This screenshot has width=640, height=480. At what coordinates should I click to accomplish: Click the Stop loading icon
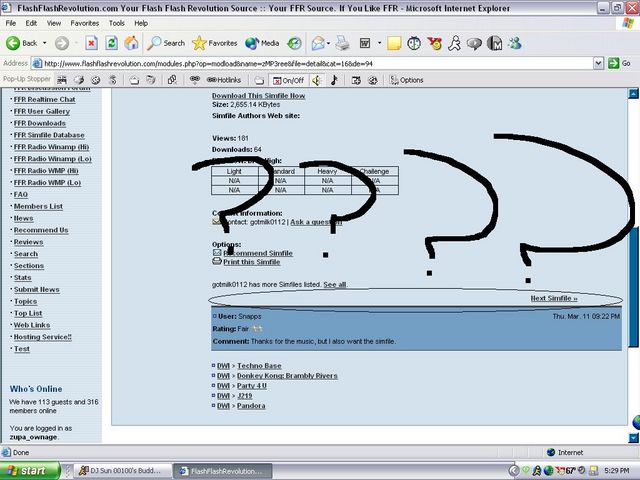pyautogui.click(x=91, y=43)
